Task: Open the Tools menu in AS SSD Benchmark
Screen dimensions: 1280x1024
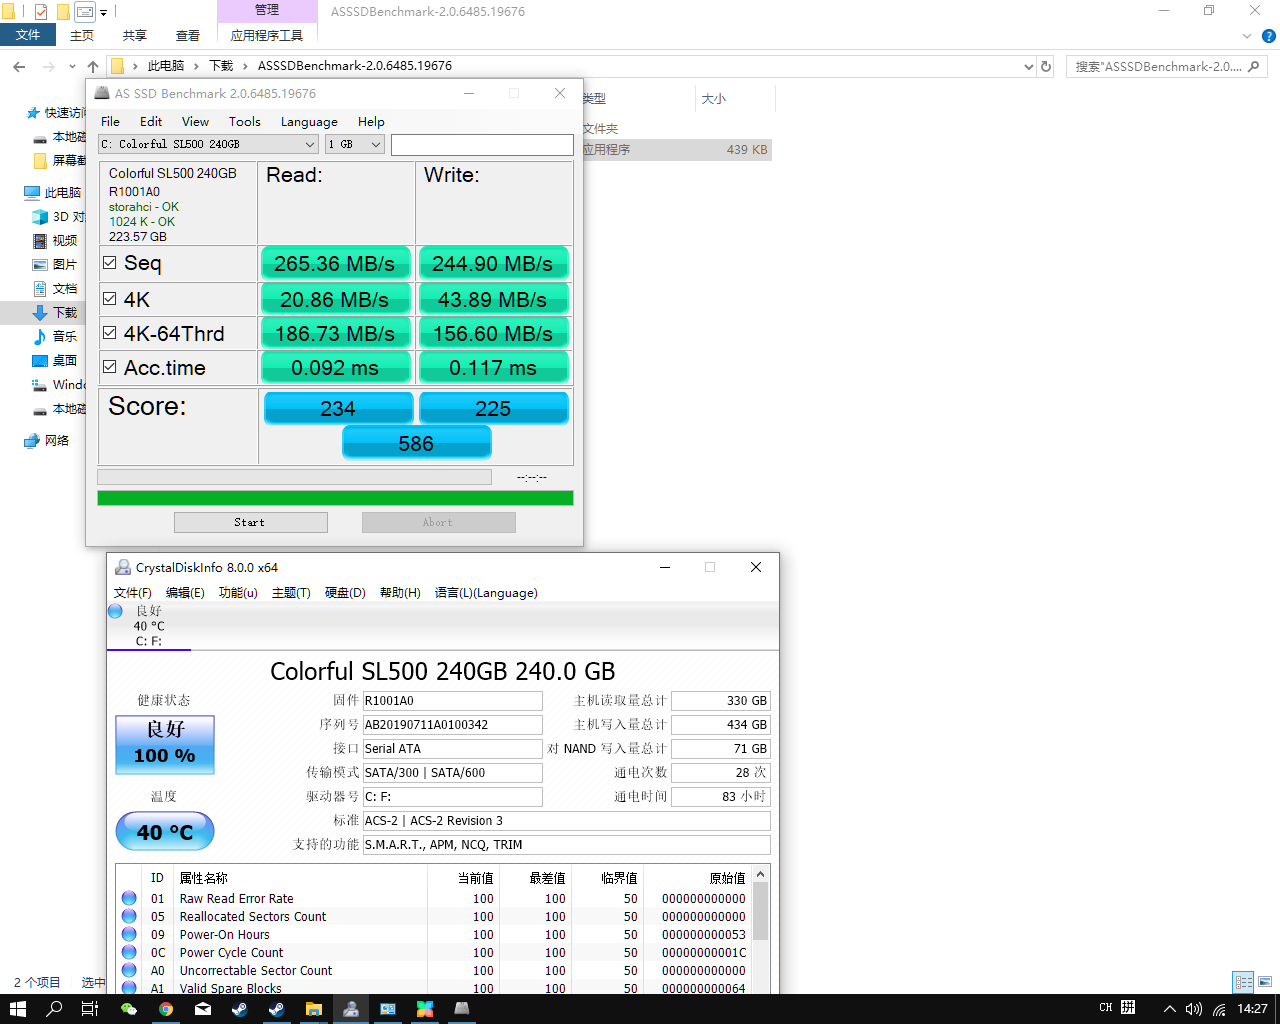Action: pos(244,122)
